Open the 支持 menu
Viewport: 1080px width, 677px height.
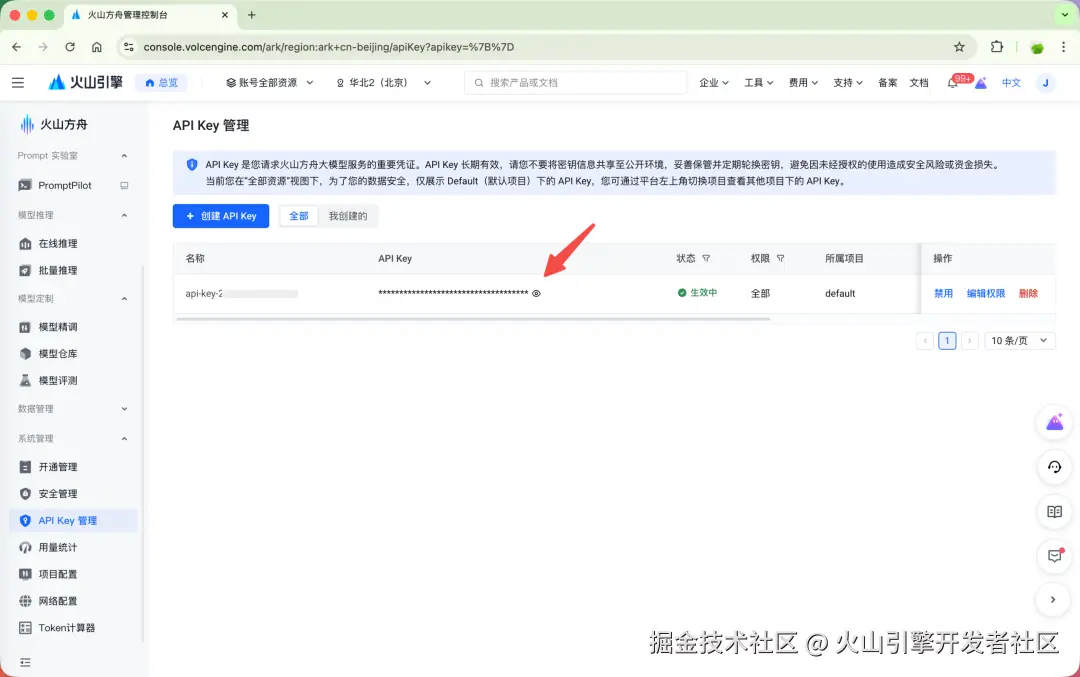pos(848,83)
